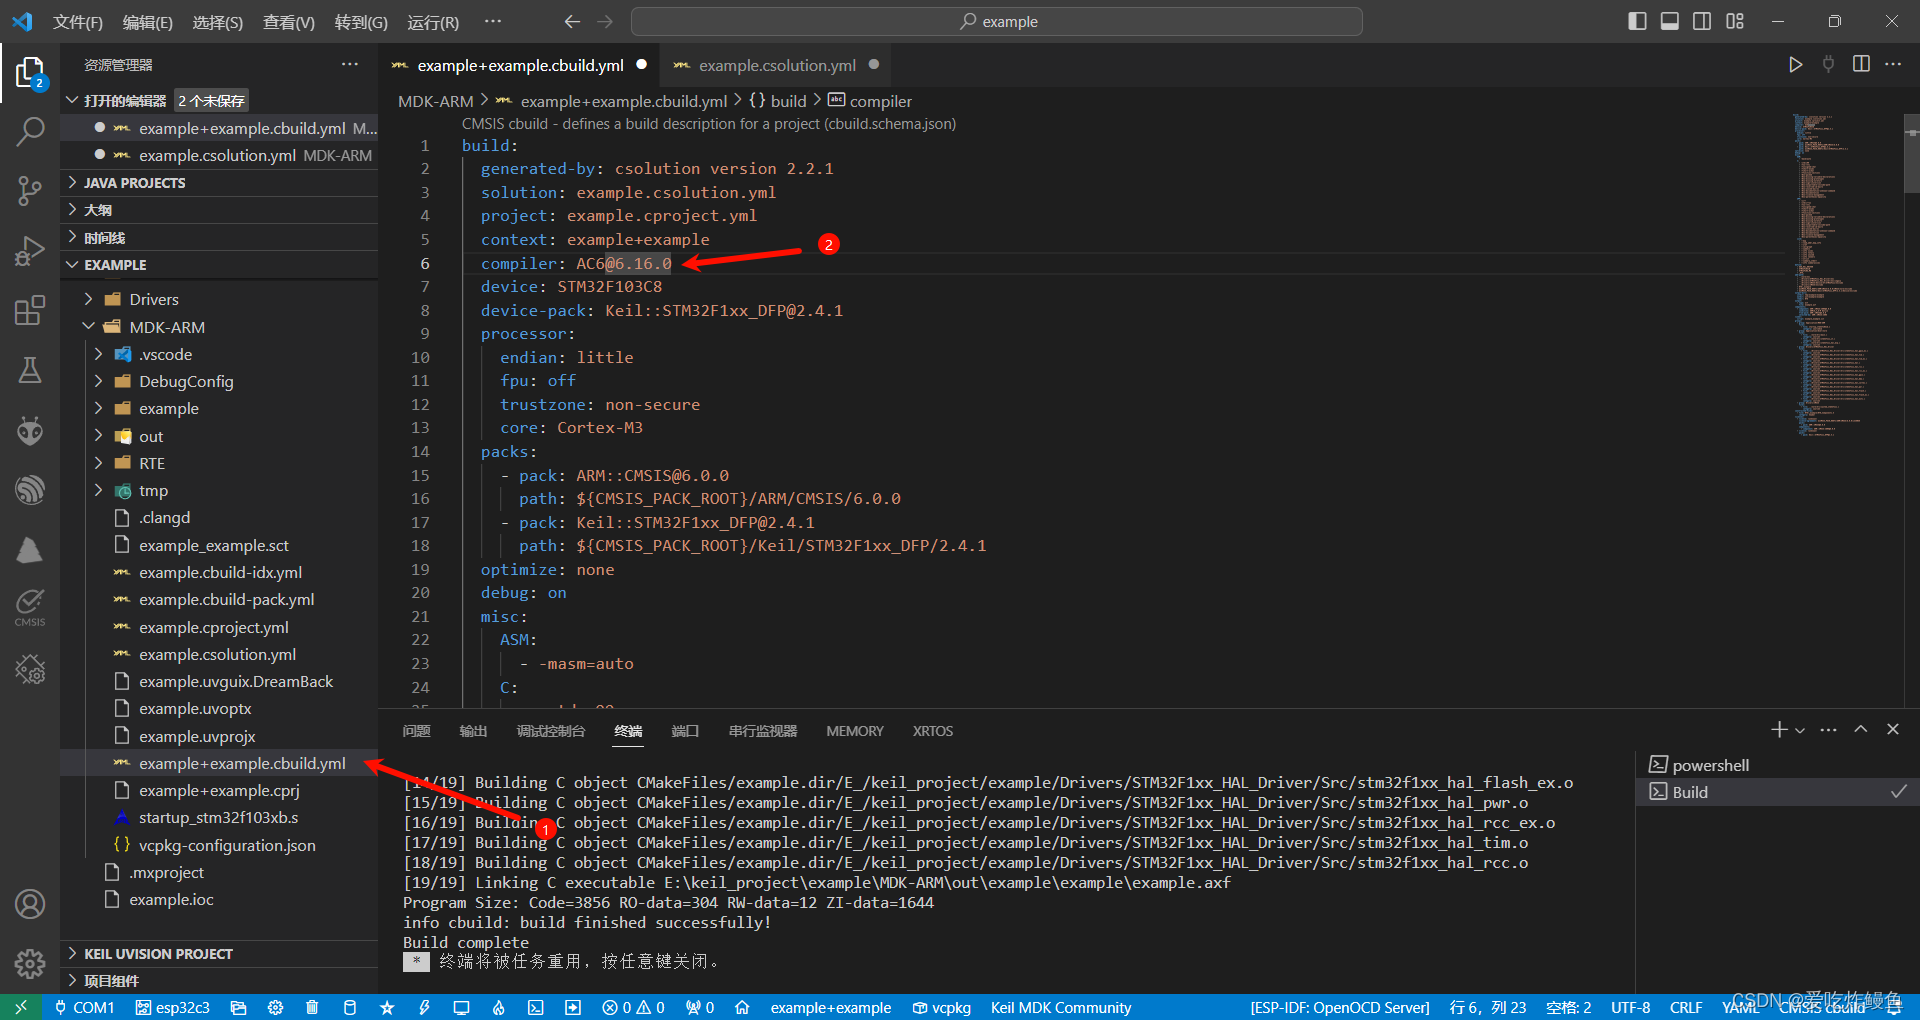Click the star icon in status bar

(387, 1007)
